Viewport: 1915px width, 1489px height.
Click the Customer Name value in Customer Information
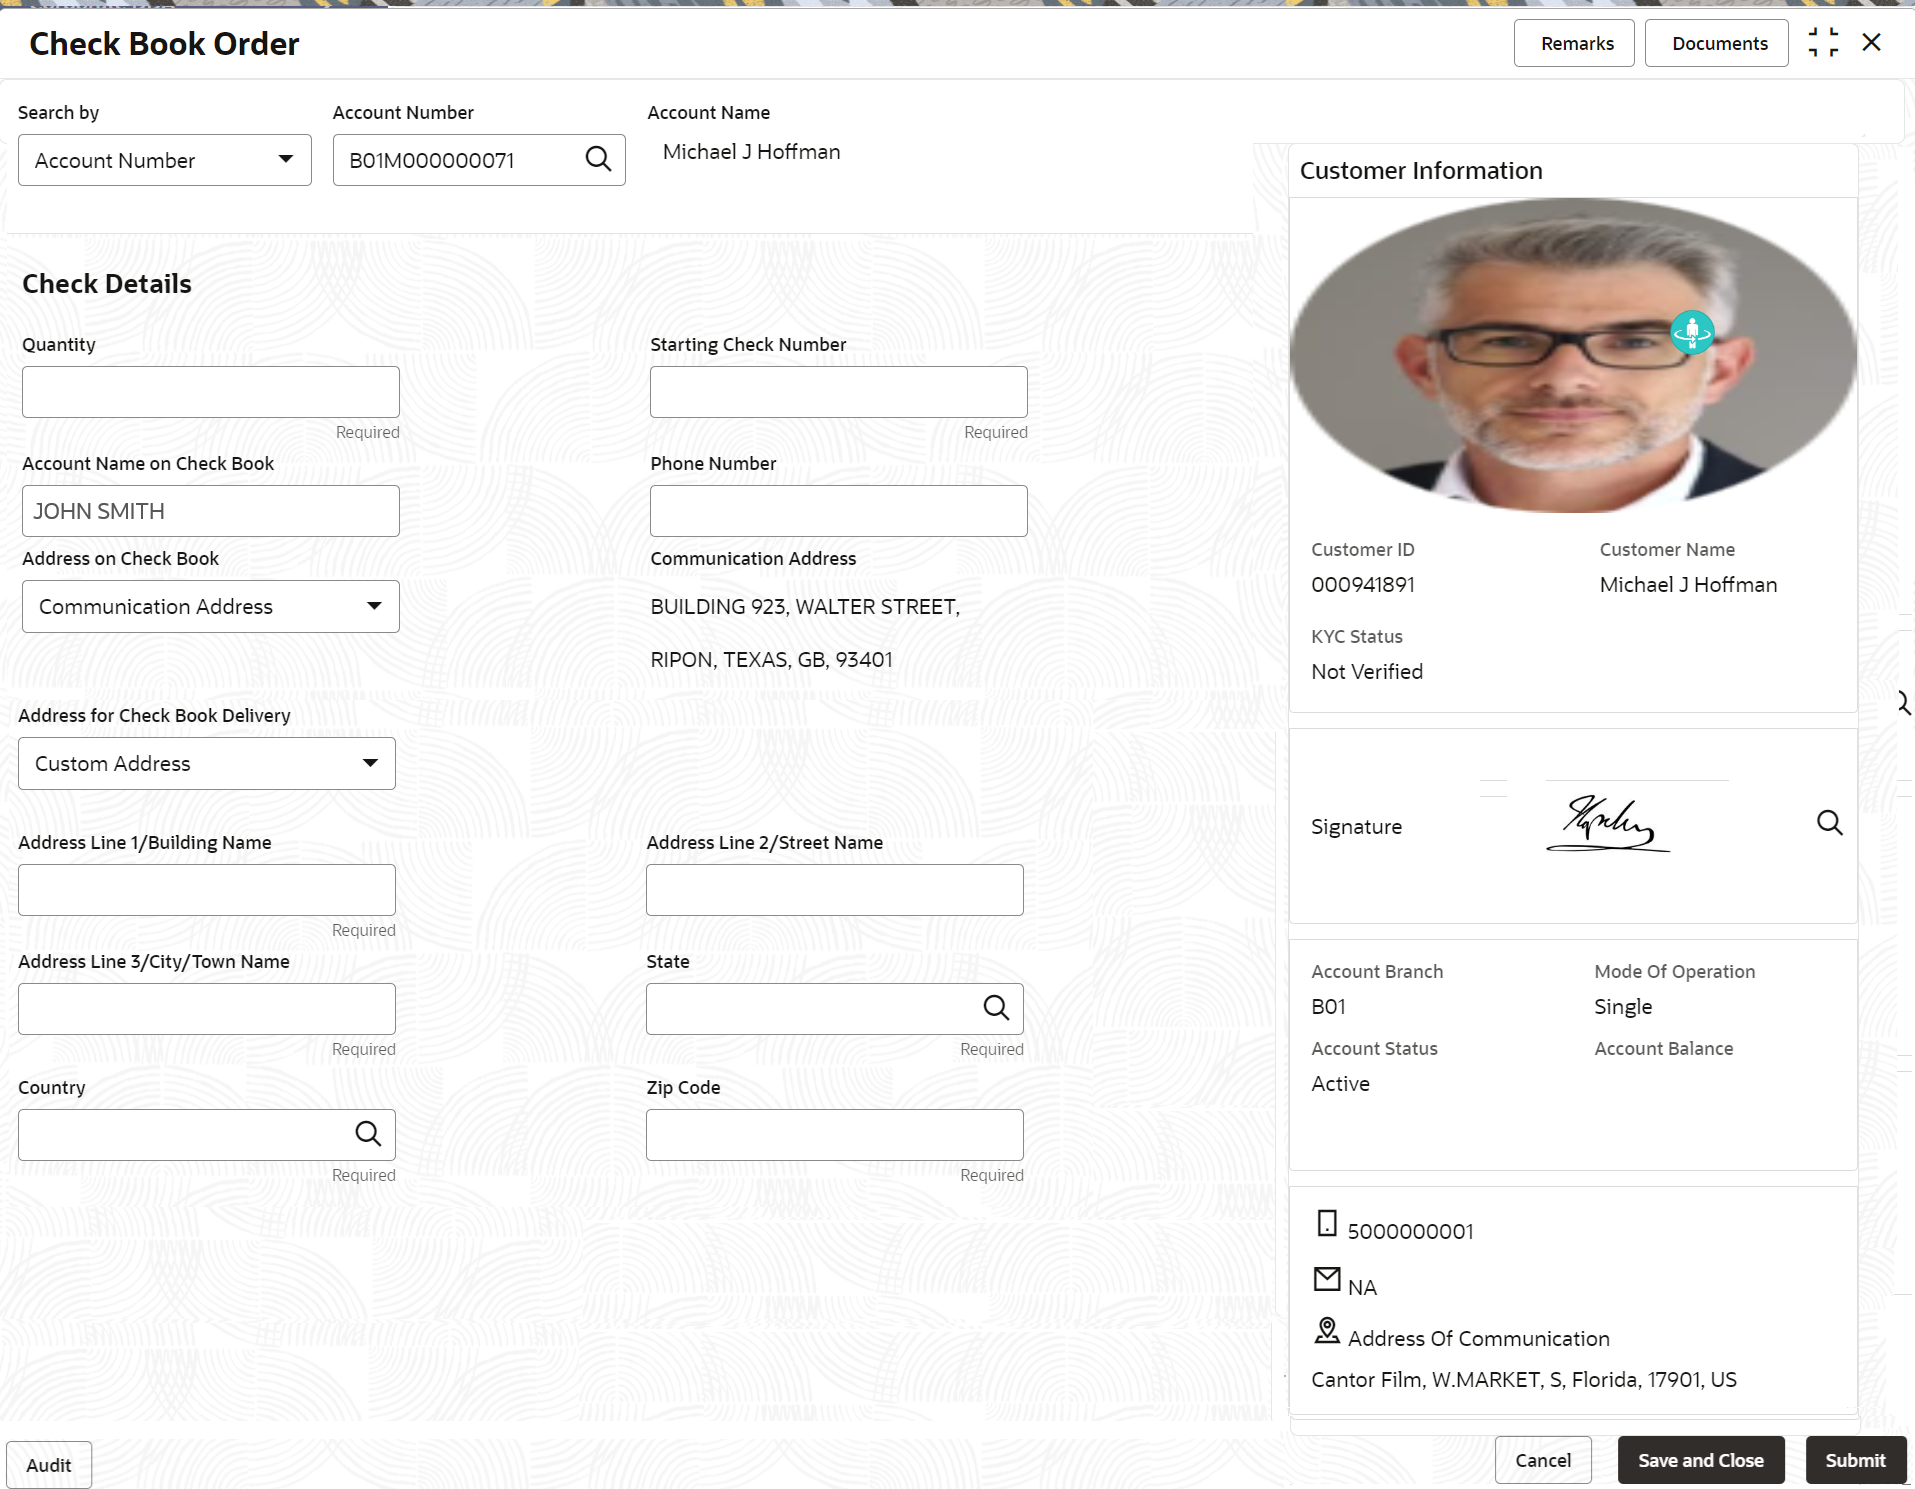point(1688,585)
